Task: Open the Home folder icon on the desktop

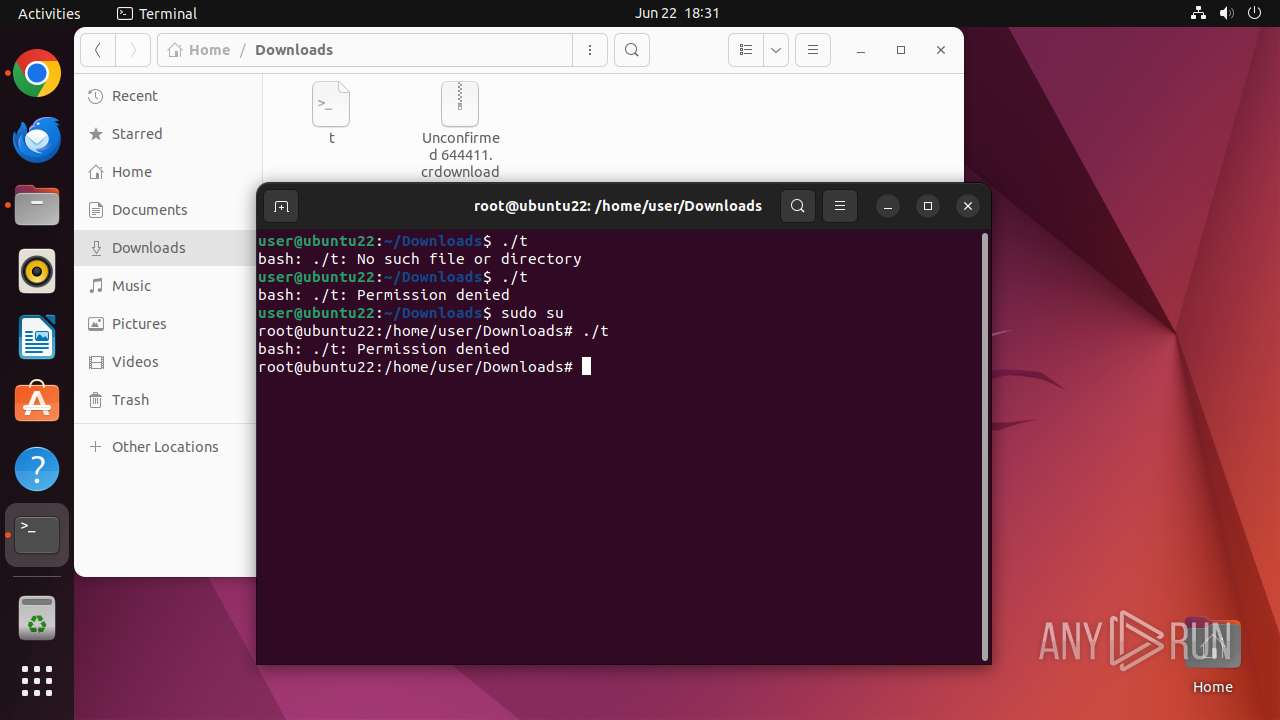Action: (1212, 655)
